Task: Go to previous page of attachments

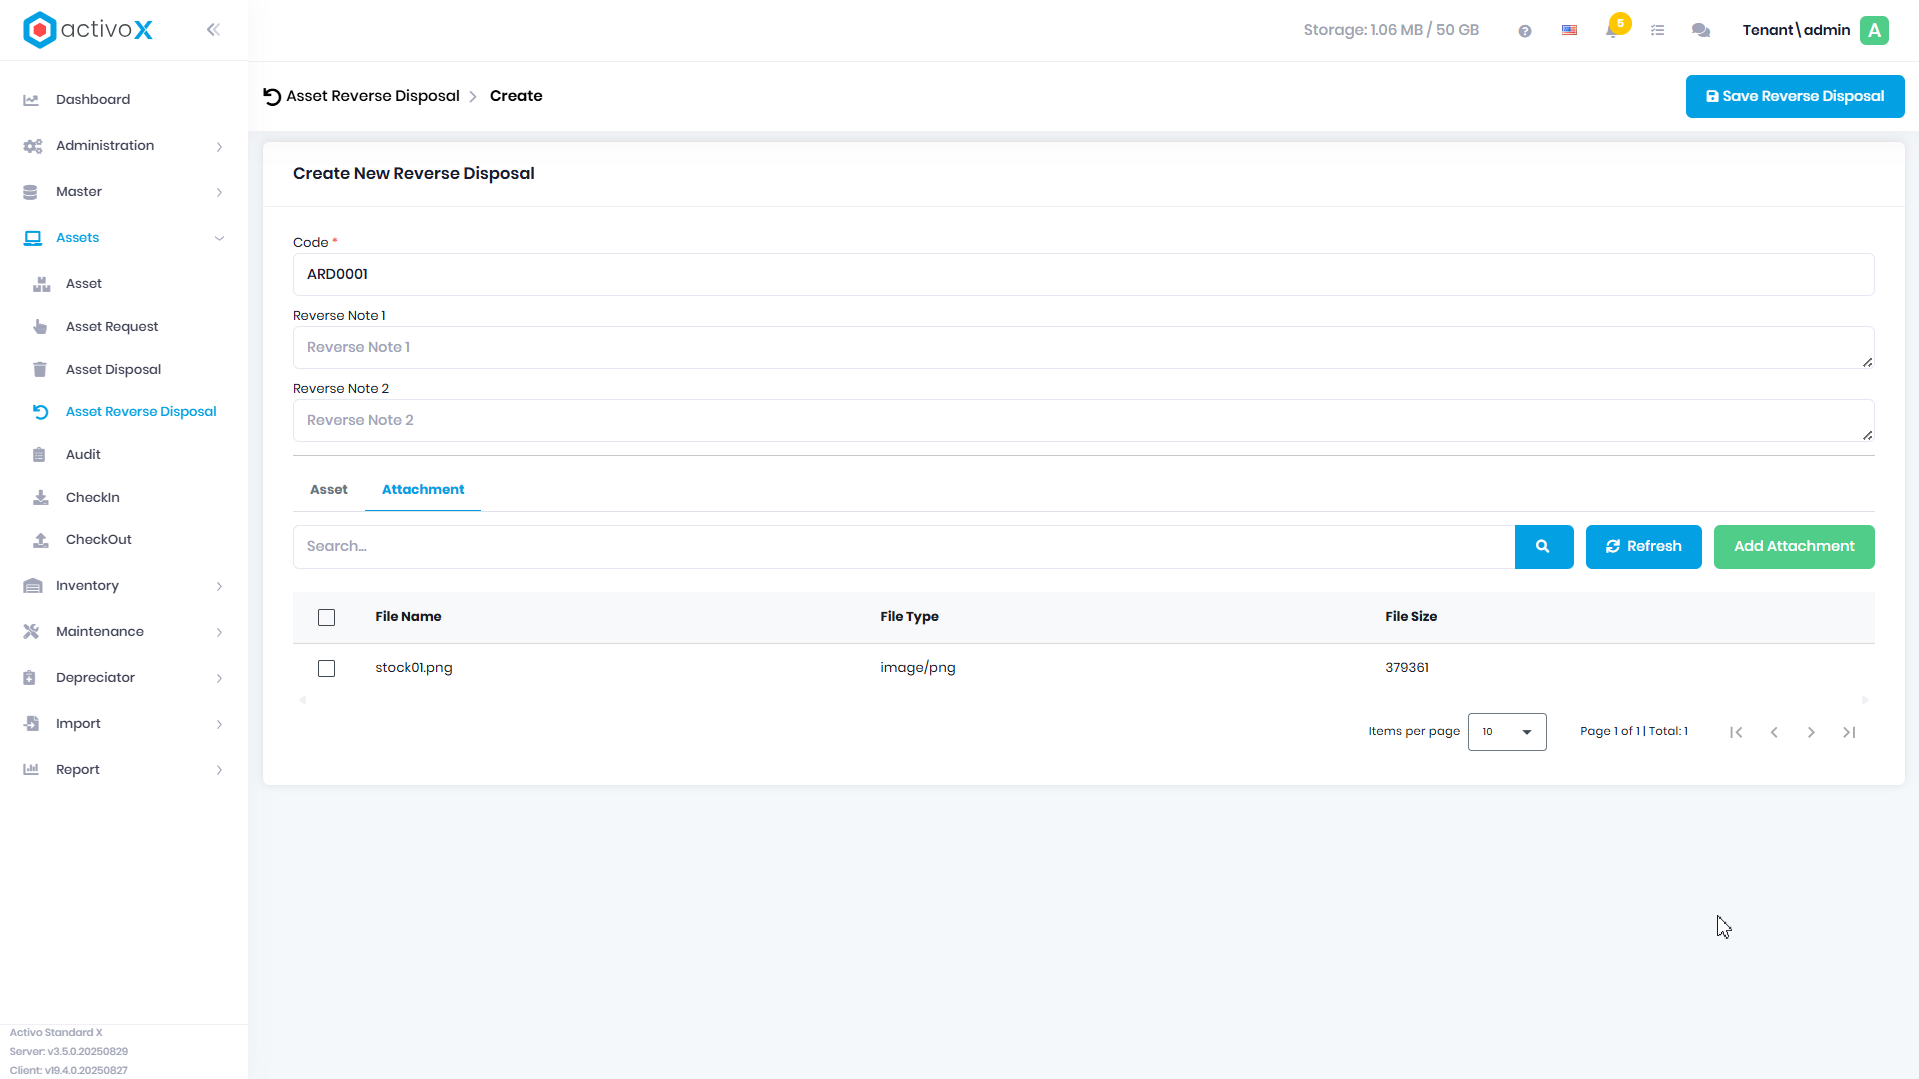Action: pos(1774,733)
